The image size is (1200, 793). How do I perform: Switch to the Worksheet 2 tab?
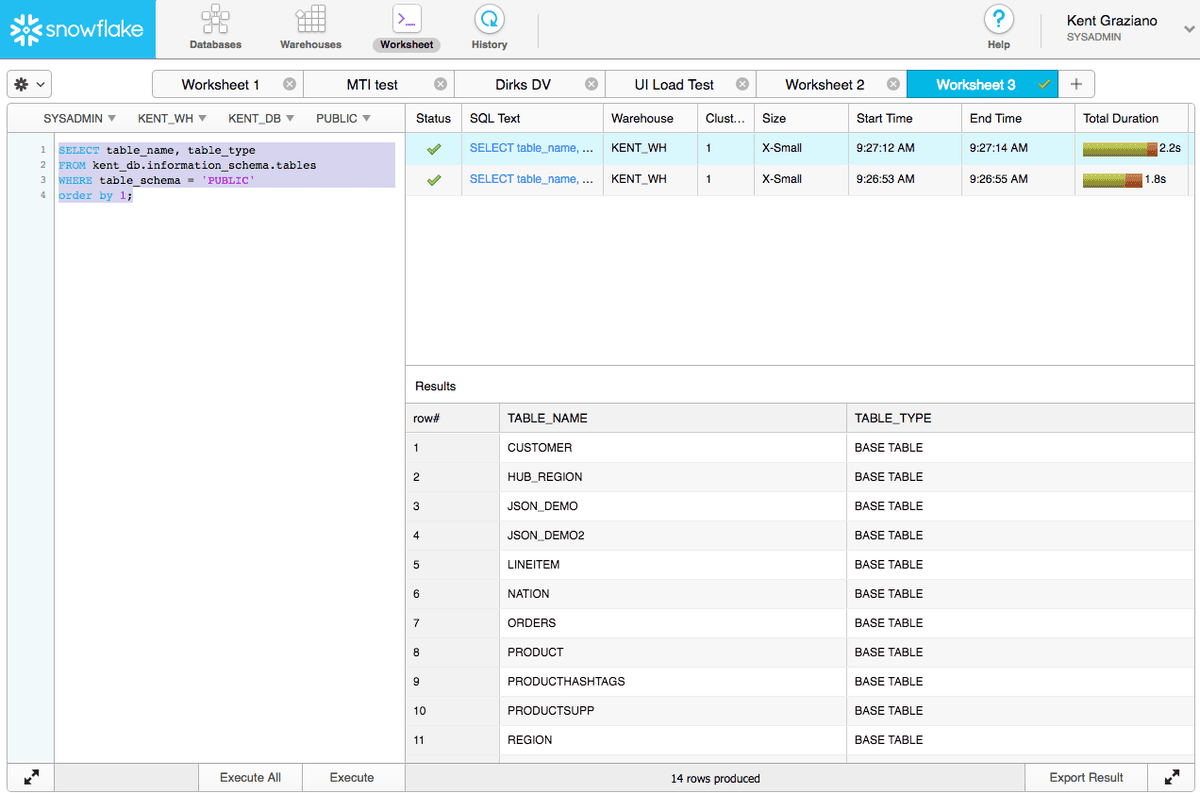coord(825,84)
